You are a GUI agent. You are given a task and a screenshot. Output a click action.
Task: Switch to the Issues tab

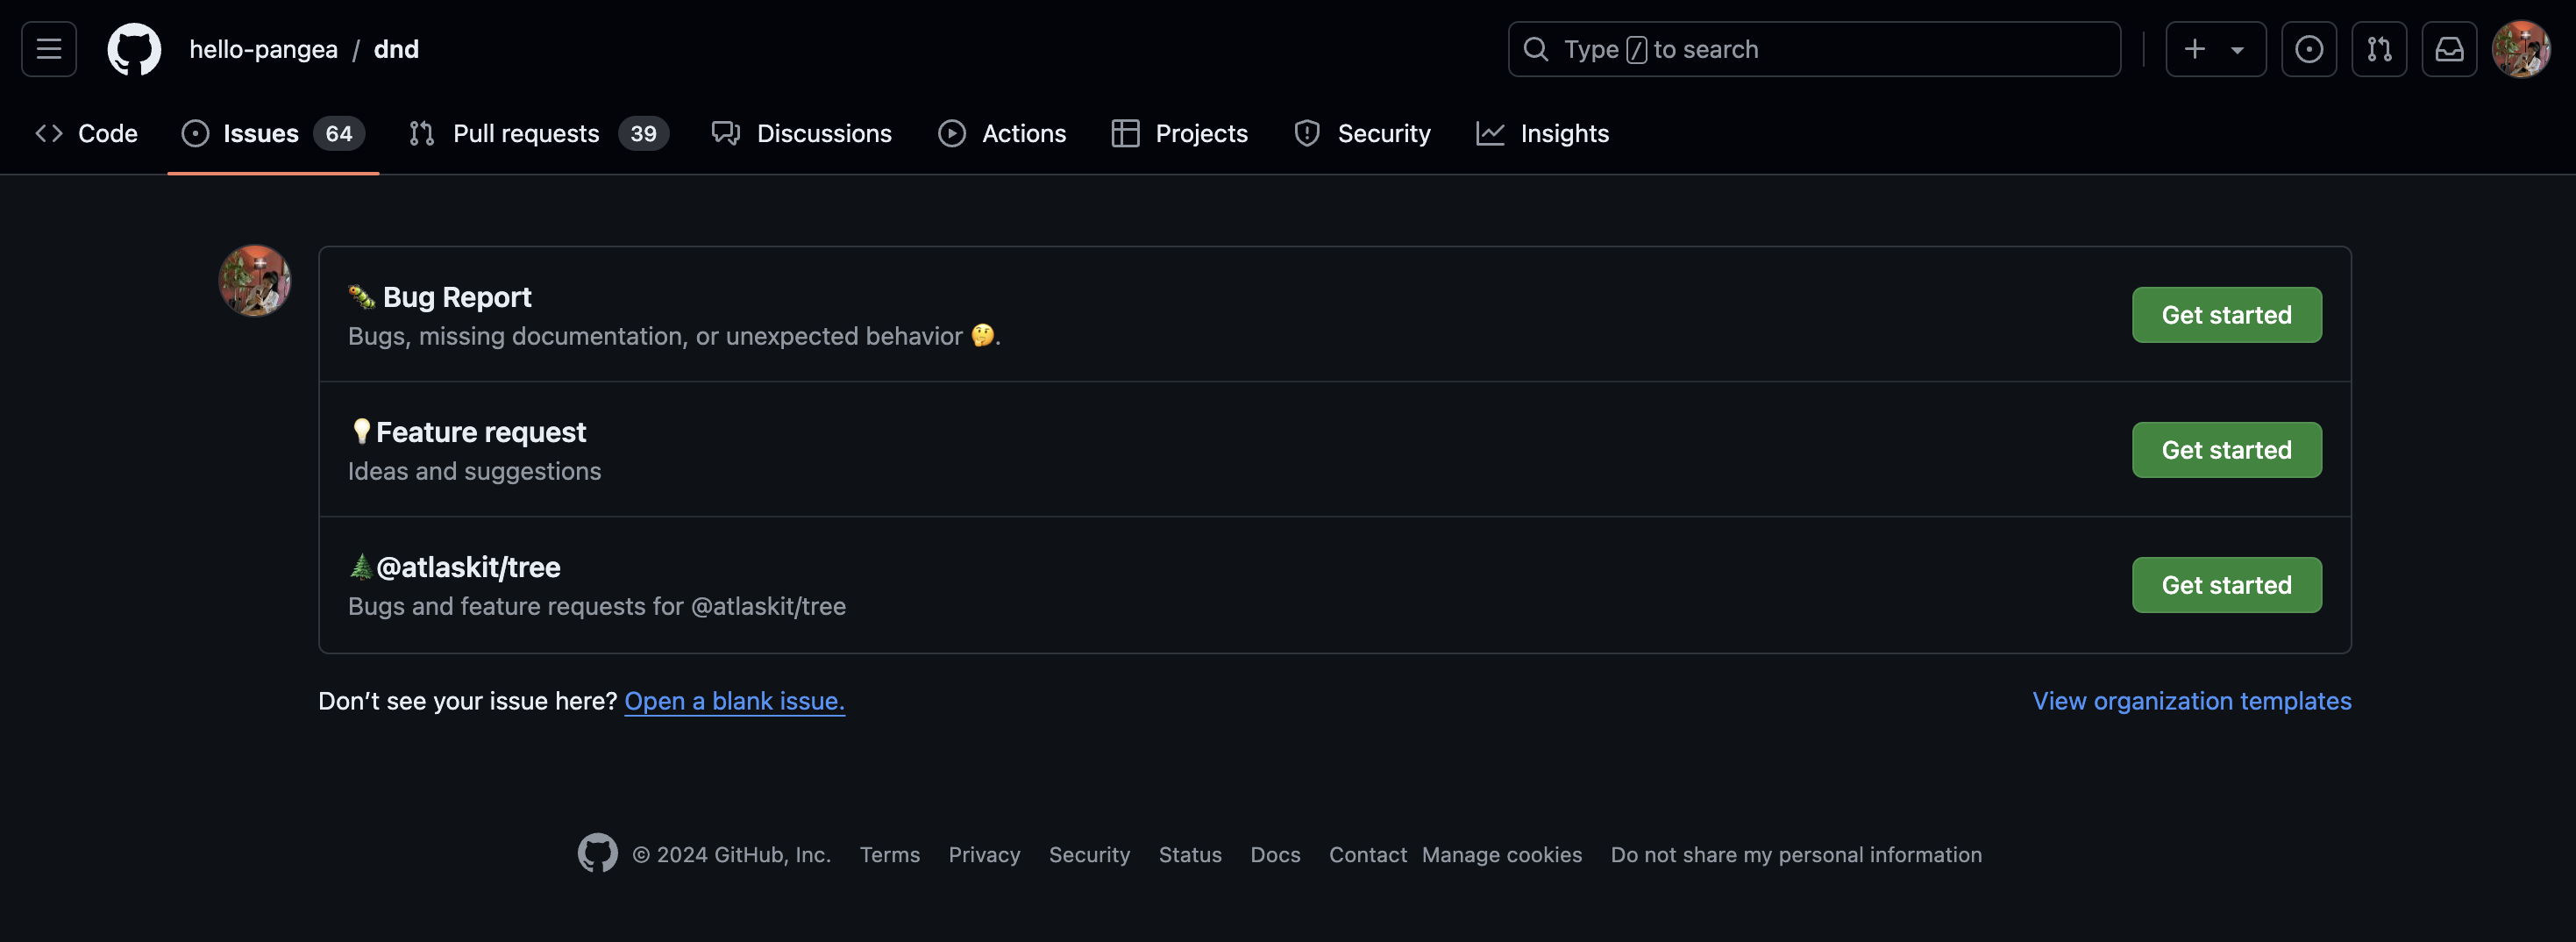click(273, 133)
